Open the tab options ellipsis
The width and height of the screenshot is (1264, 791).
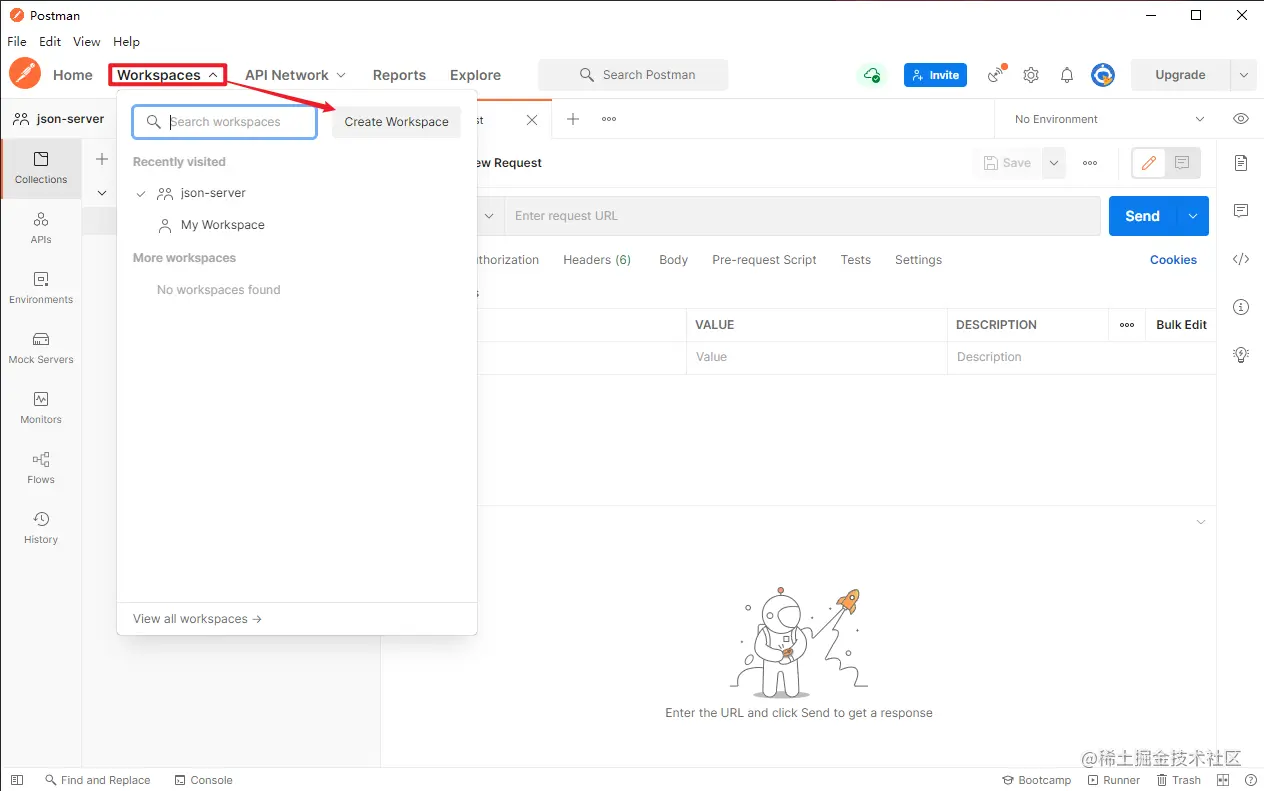click(x=609, y=119)
